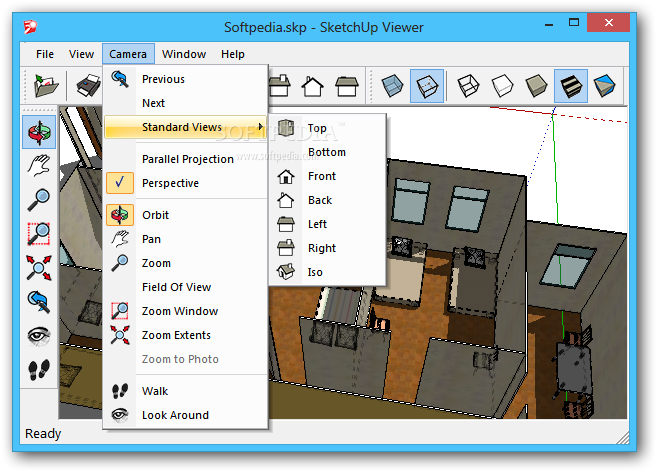Enable Parallel Projection mode
The width and height of the screenshot is (657, 472).
coord(185,159)
